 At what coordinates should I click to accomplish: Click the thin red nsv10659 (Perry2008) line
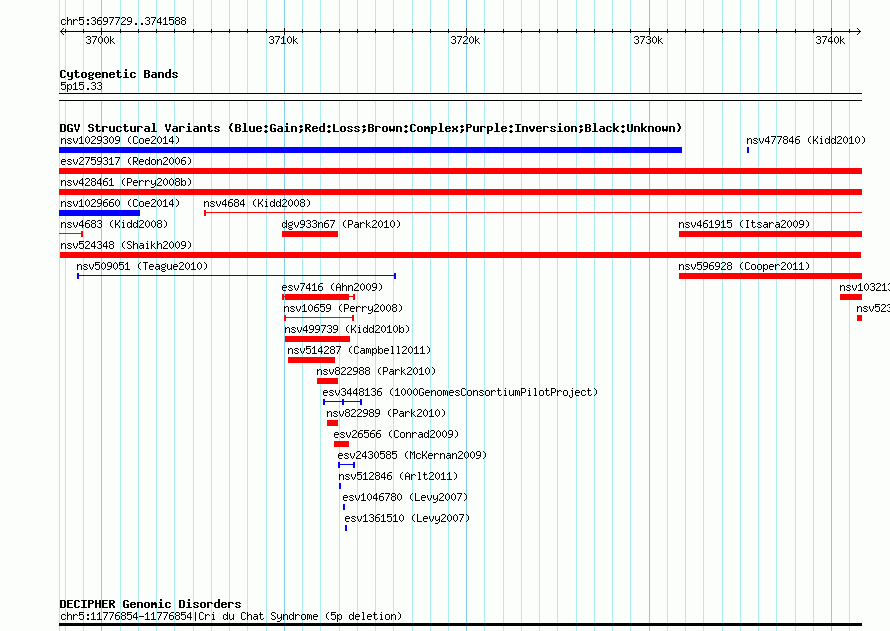(x=319, y=318)
